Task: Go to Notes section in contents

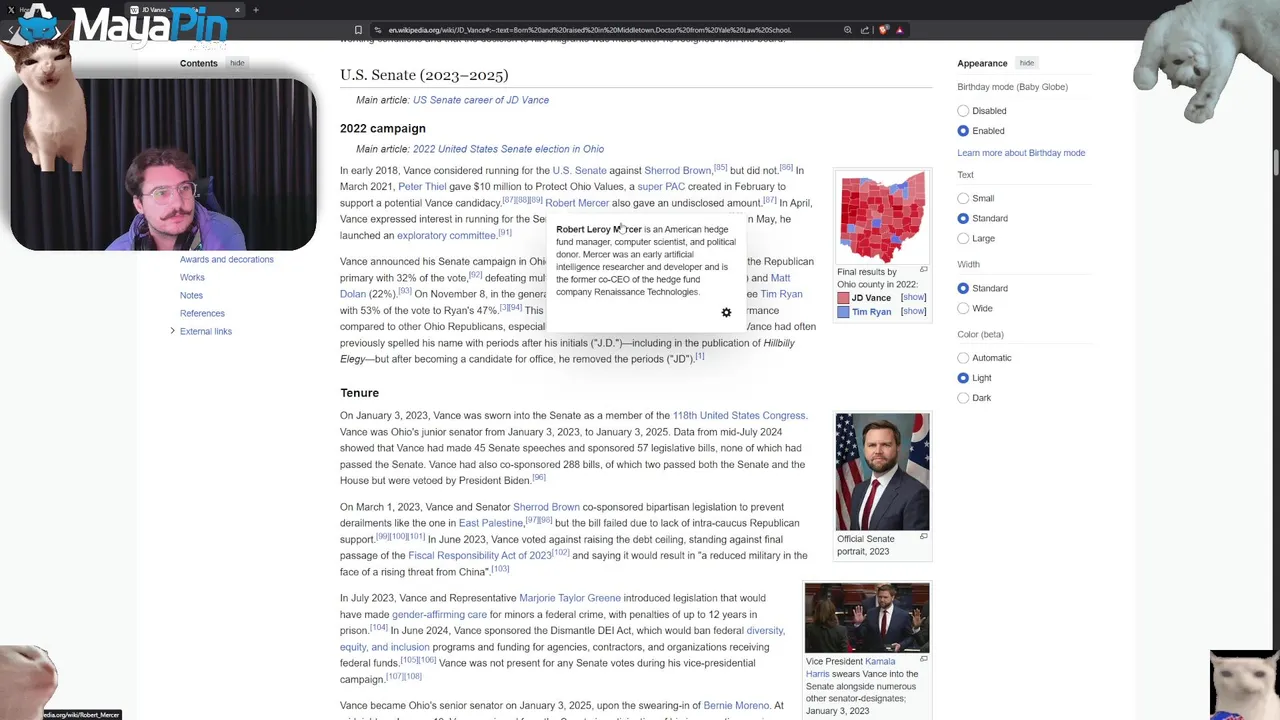Action: point(191,296)
